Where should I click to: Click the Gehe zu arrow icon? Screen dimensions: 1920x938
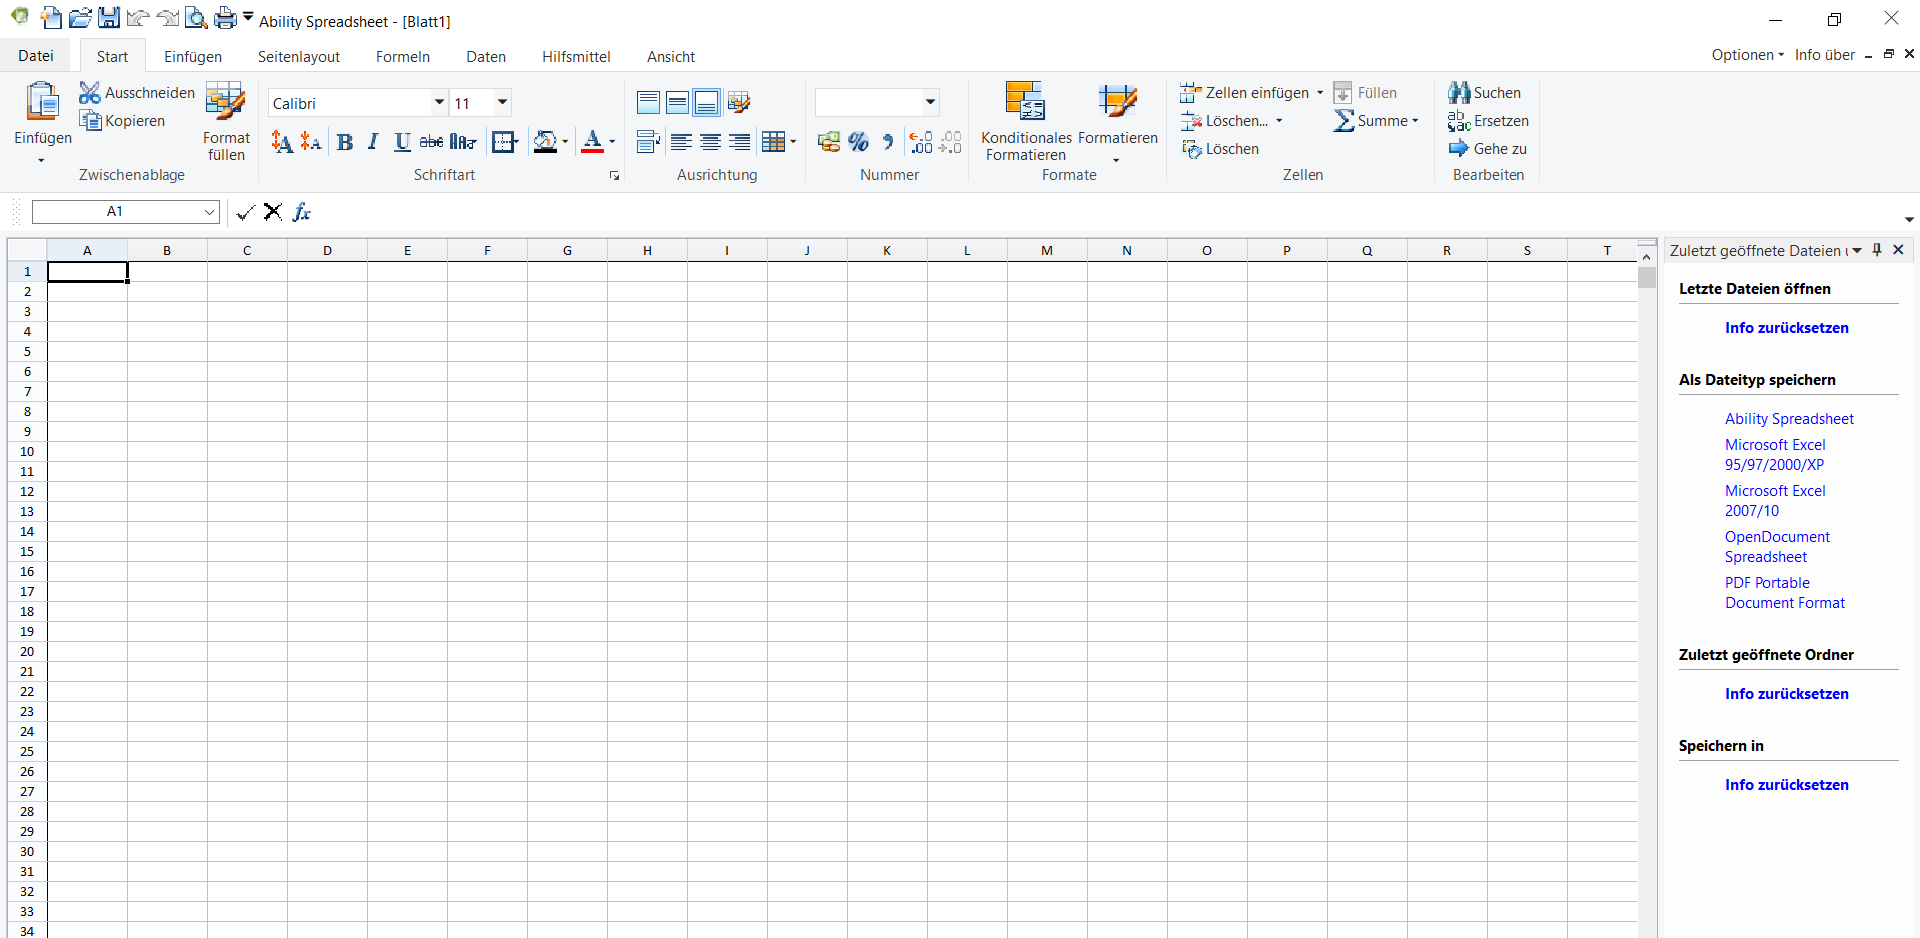[1459, 149]
